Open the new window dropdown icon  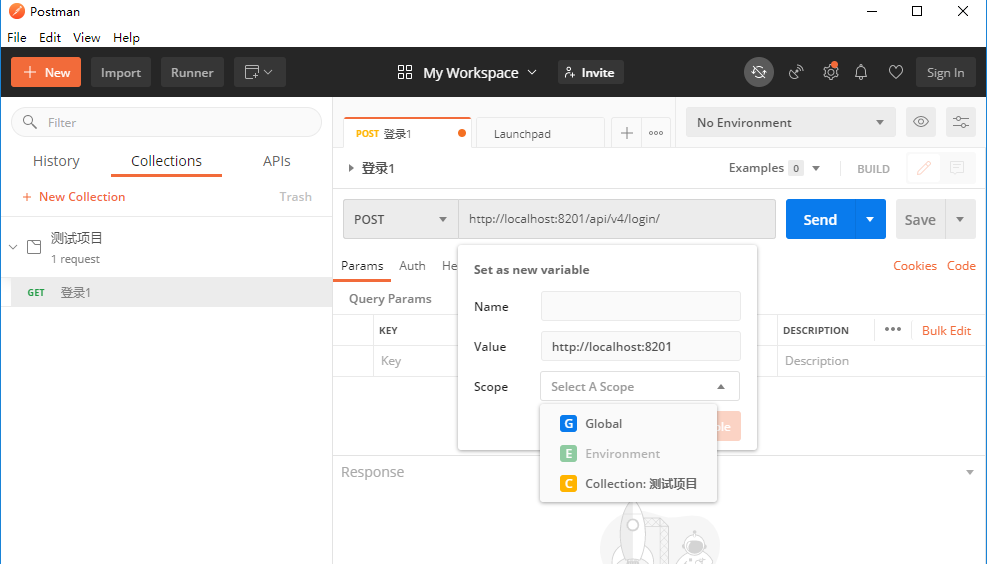pyautogui.click(x=259, y=72)
